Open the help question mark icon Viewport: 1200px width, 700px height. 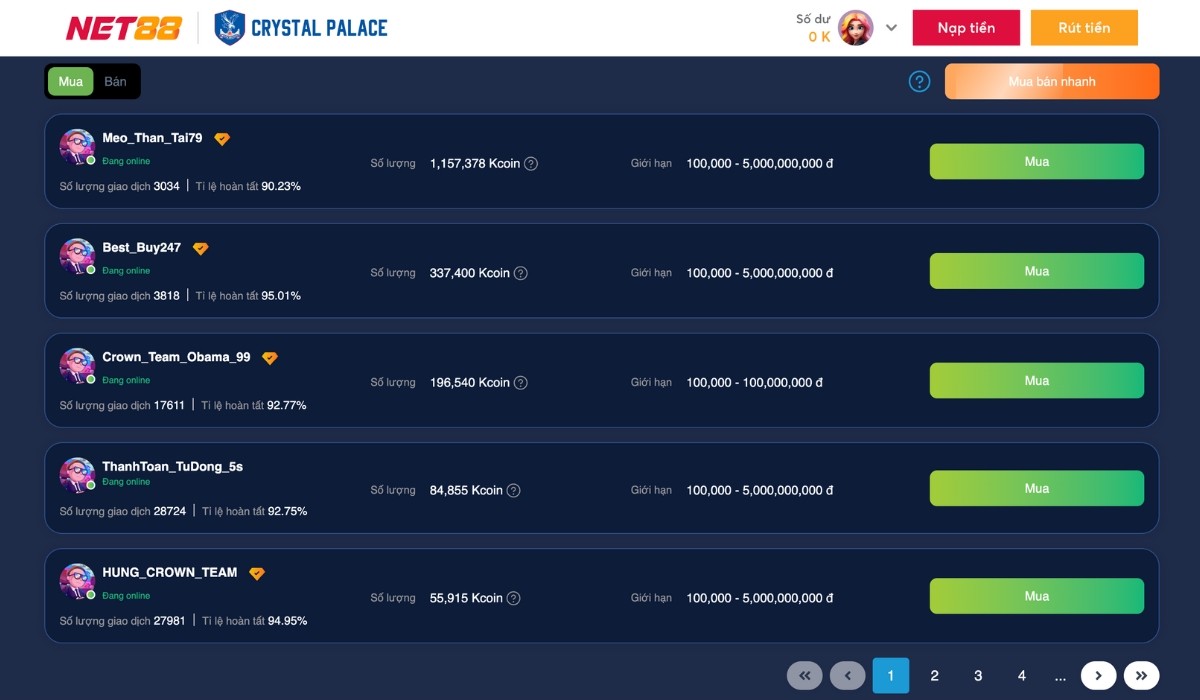click(x=919, y=82)
